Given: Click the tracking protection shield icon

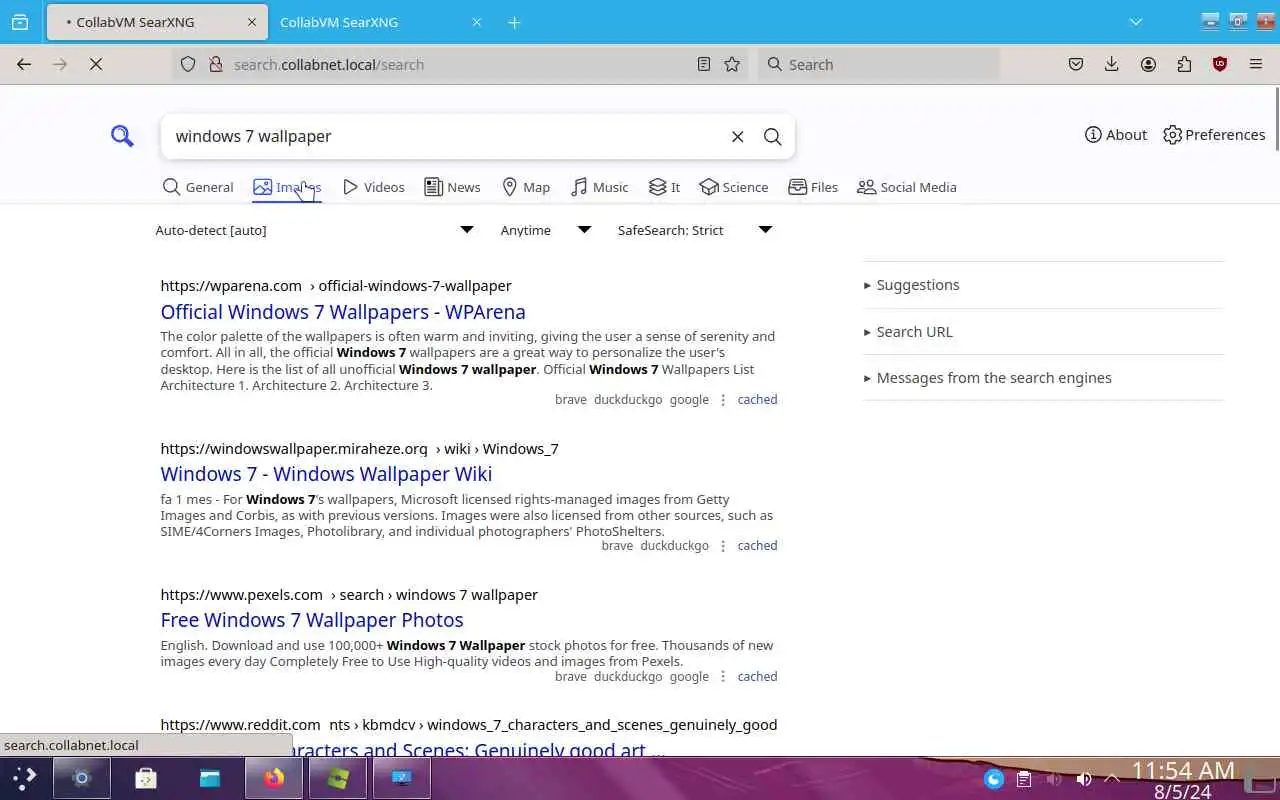Looking at the screenshot, I should pyautogui.click(x=188, y=64).
